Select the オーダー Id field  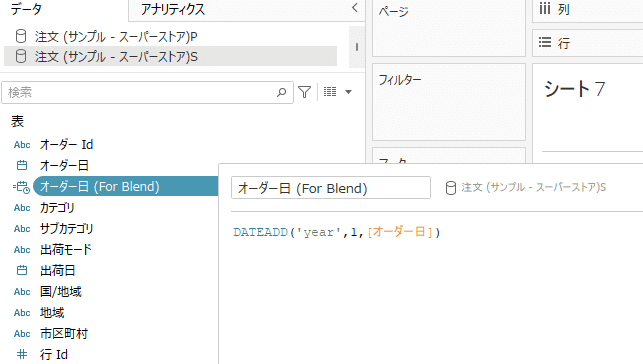(x=66, y=144)
